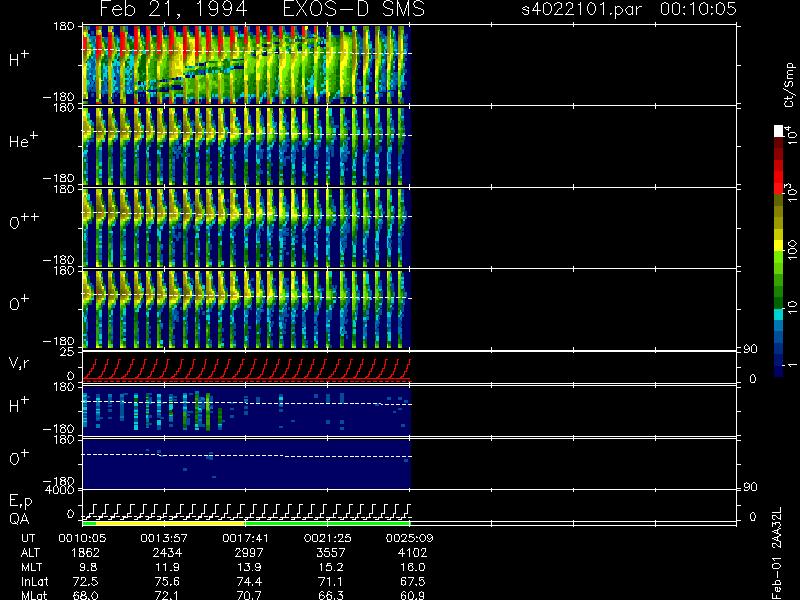Click the 'EXOS-D SMS' instrument title

tap(354, 9)
